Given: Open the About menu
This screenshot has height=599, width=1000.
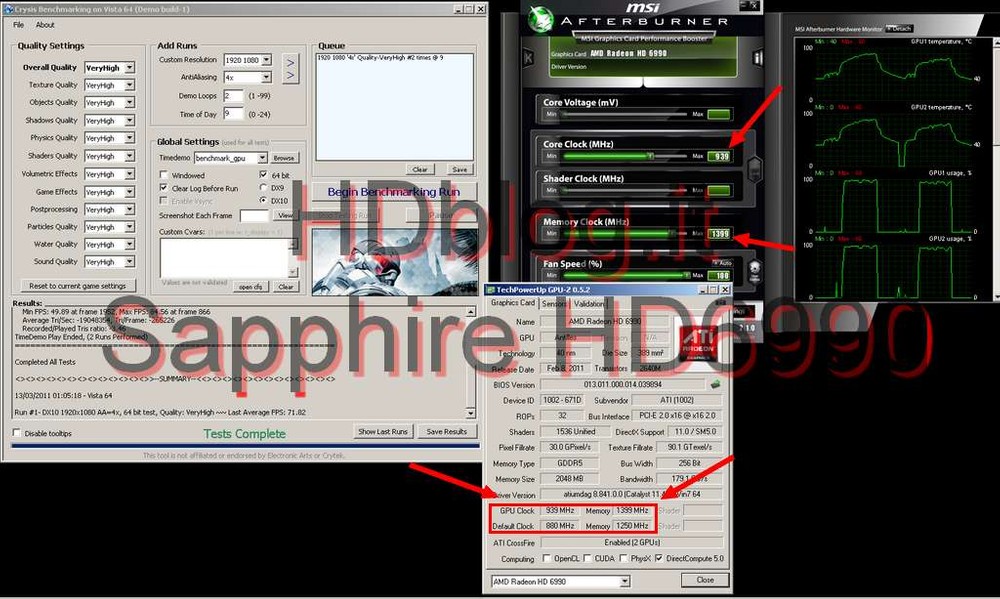Looking at the screenshot, I should coord(45,25).
